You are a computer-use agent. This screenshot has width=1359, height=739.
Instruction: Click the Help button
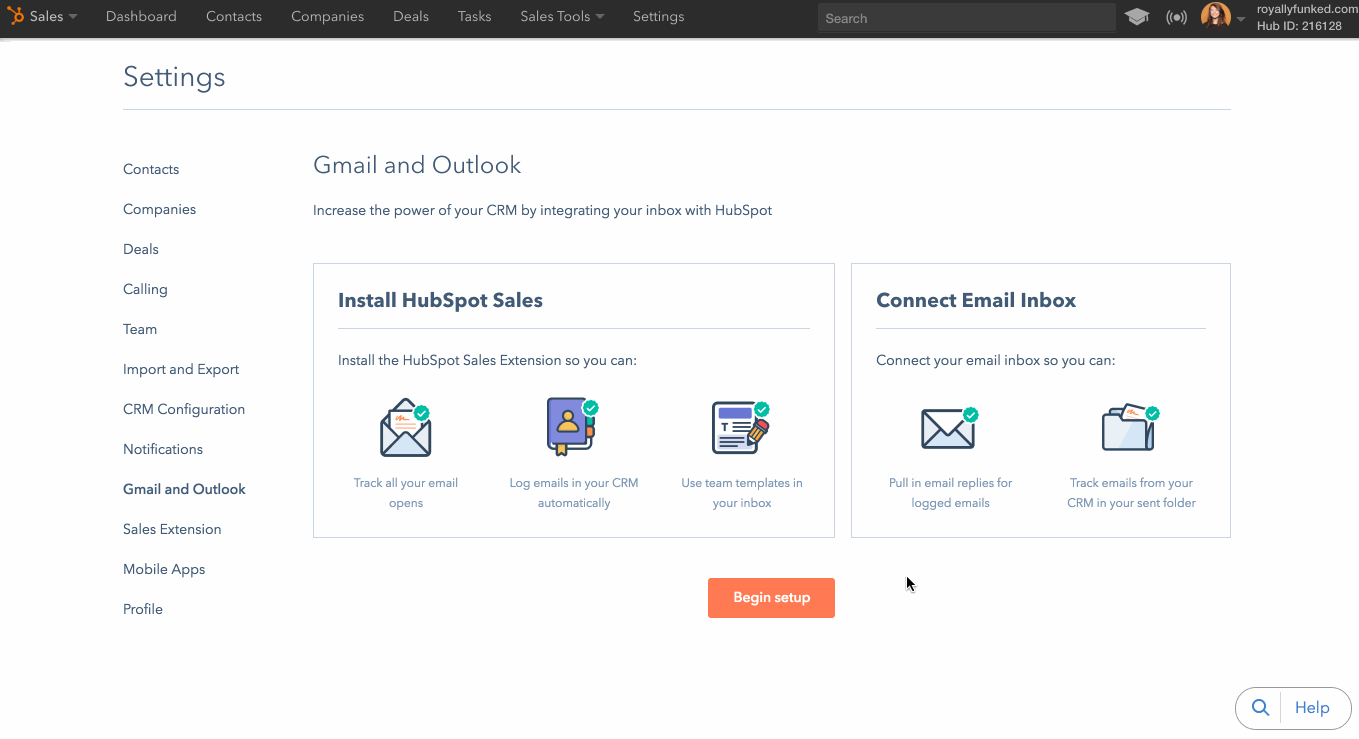pos(1312,708)
